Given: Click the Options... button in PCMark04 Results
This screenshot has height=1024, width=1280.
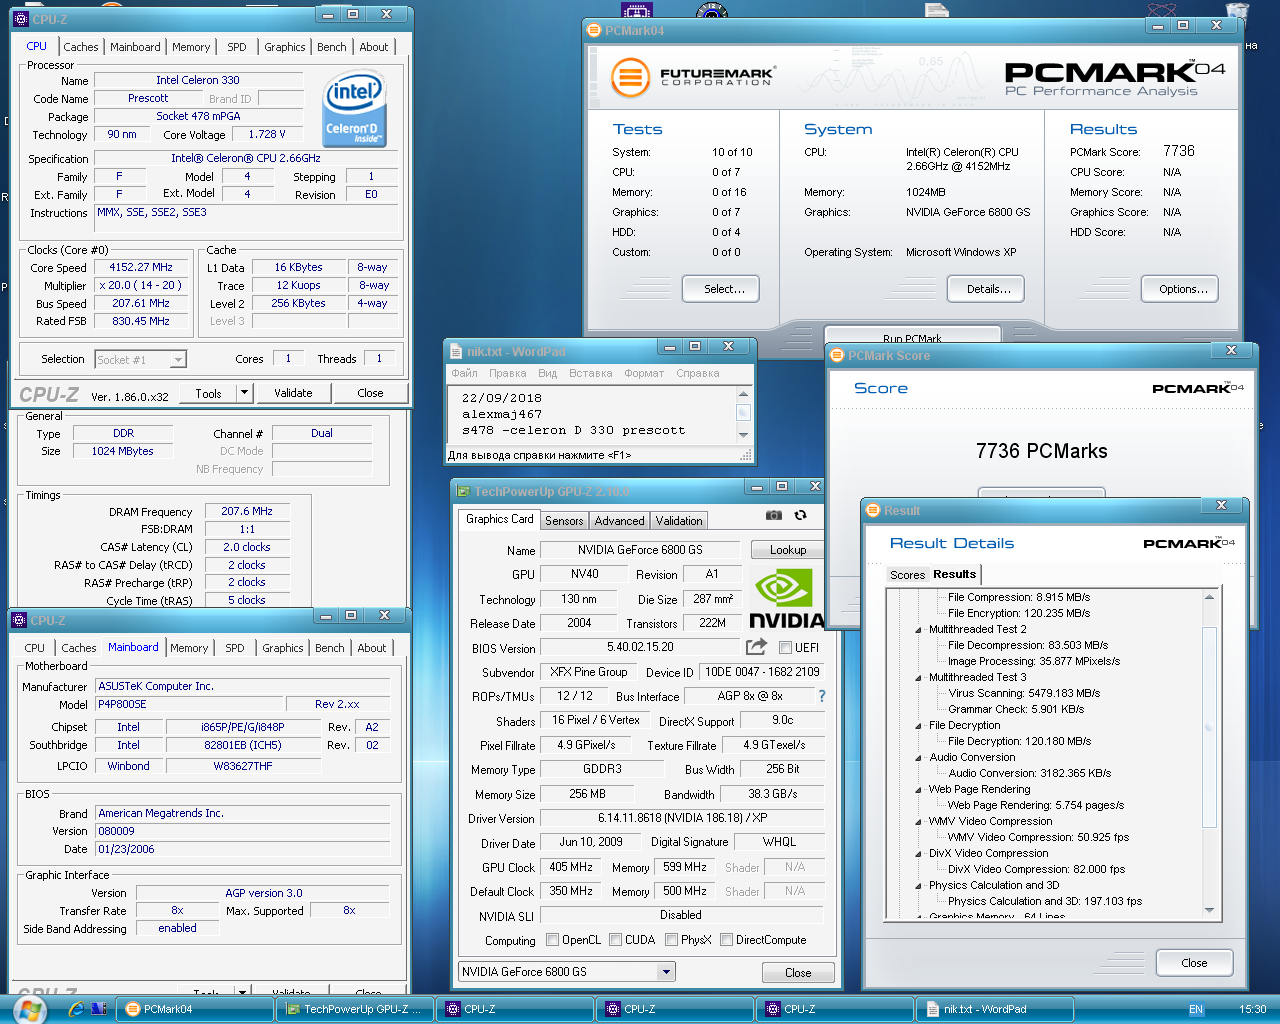Looking at the screenshot, I should pos(1180,288).
